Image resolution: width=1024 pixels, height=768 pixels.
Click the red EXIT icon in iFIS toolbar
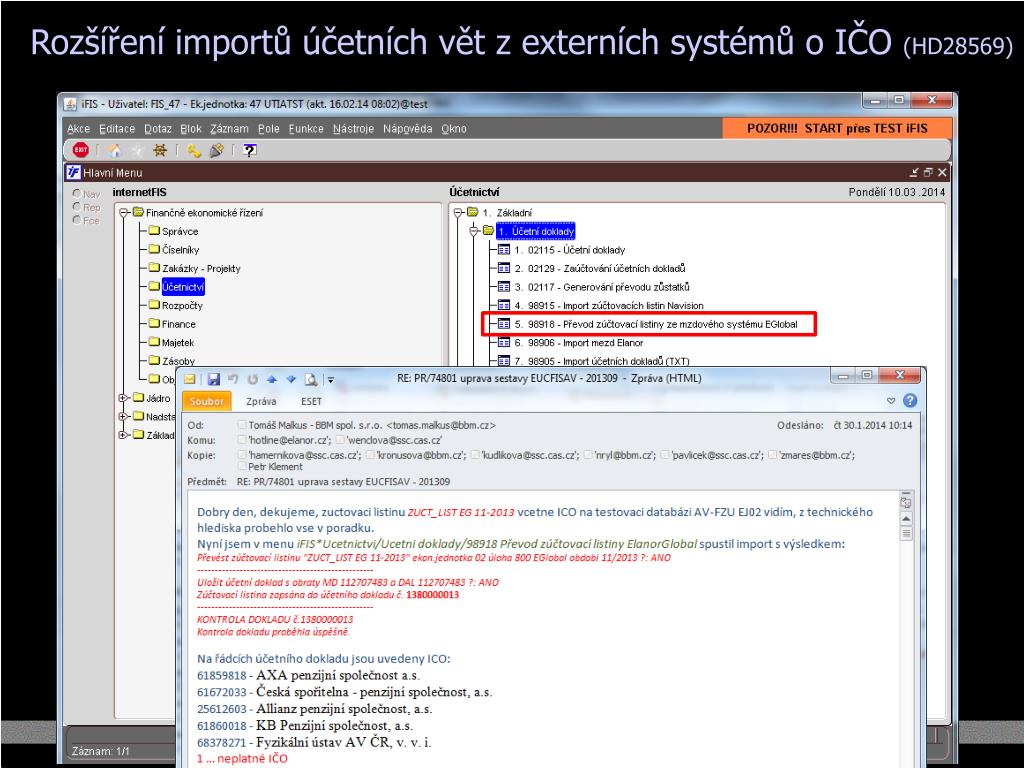pos(81,150)
